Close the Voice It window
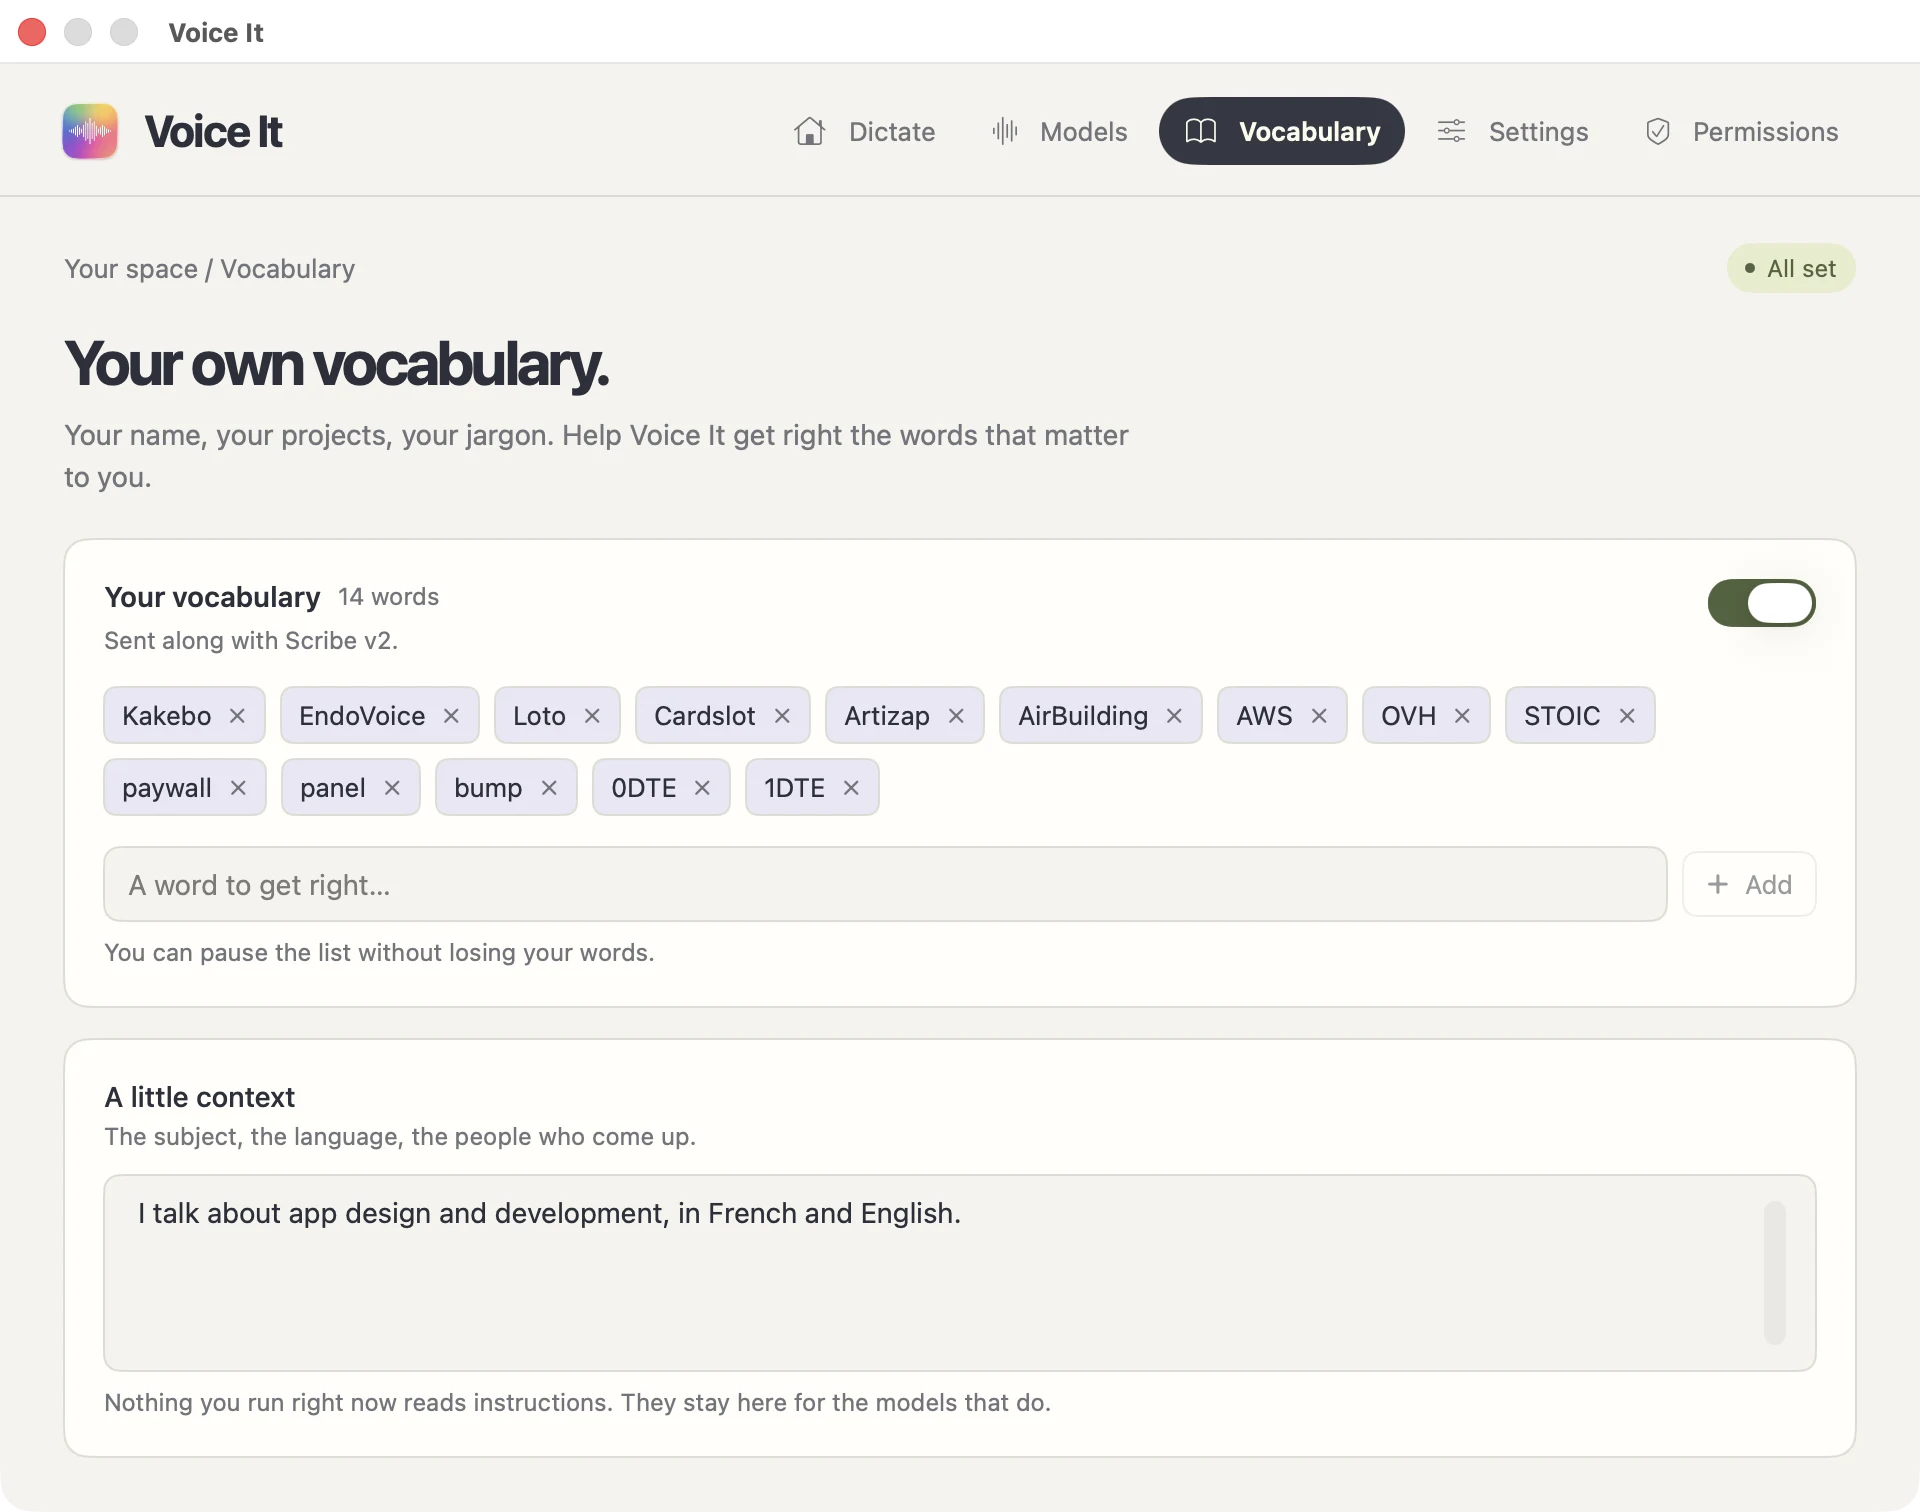 (x=32, y=32)
